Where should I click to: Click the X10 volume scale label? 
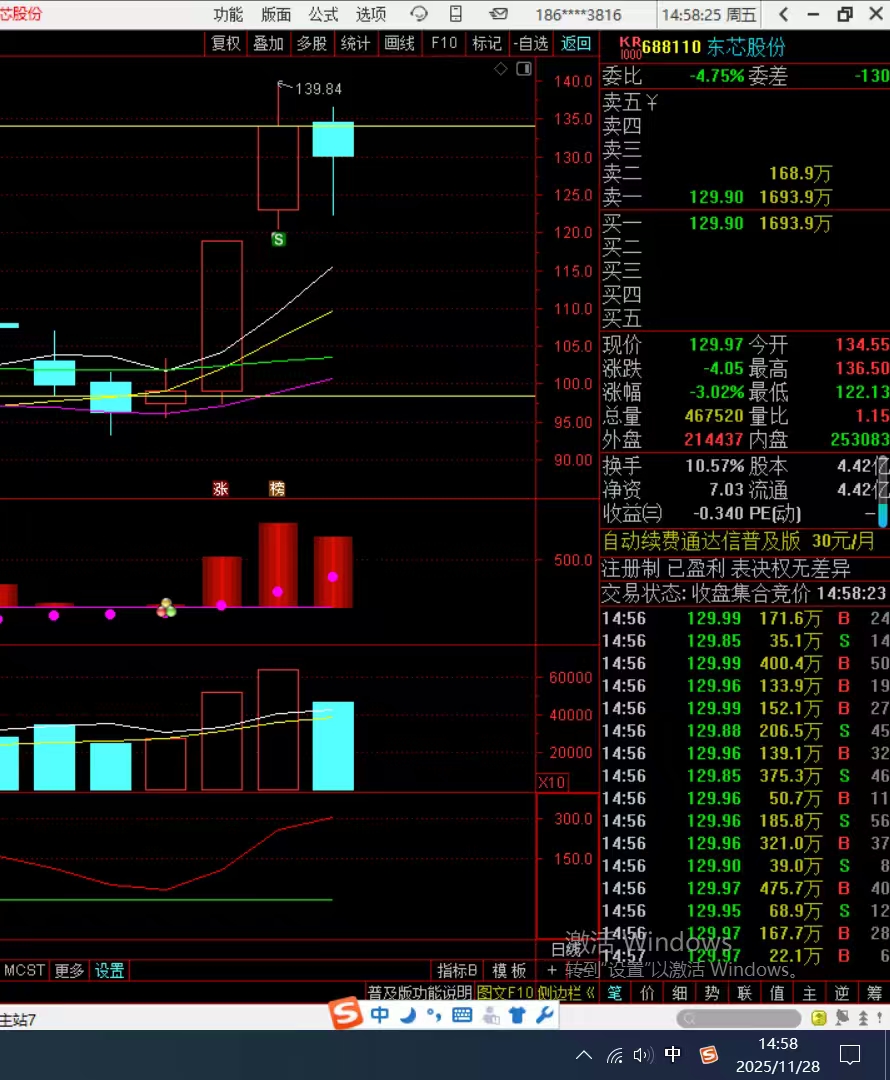[x=552, y=782]
